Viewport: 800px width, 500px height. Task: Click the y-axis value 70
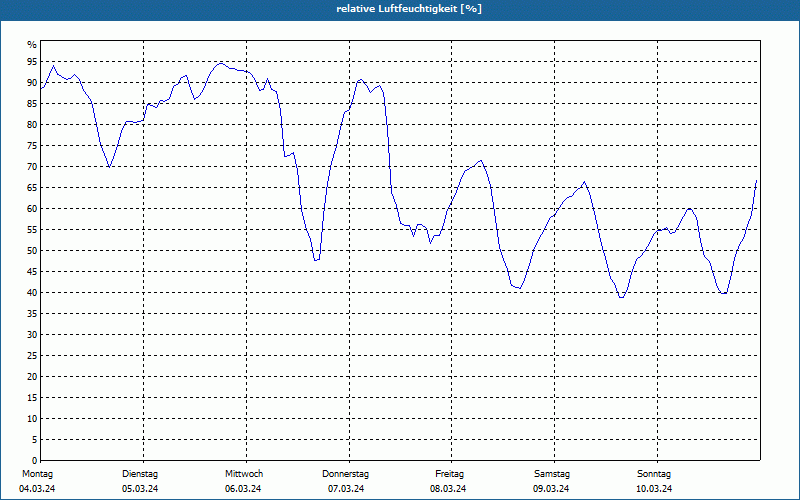point(32,167)
